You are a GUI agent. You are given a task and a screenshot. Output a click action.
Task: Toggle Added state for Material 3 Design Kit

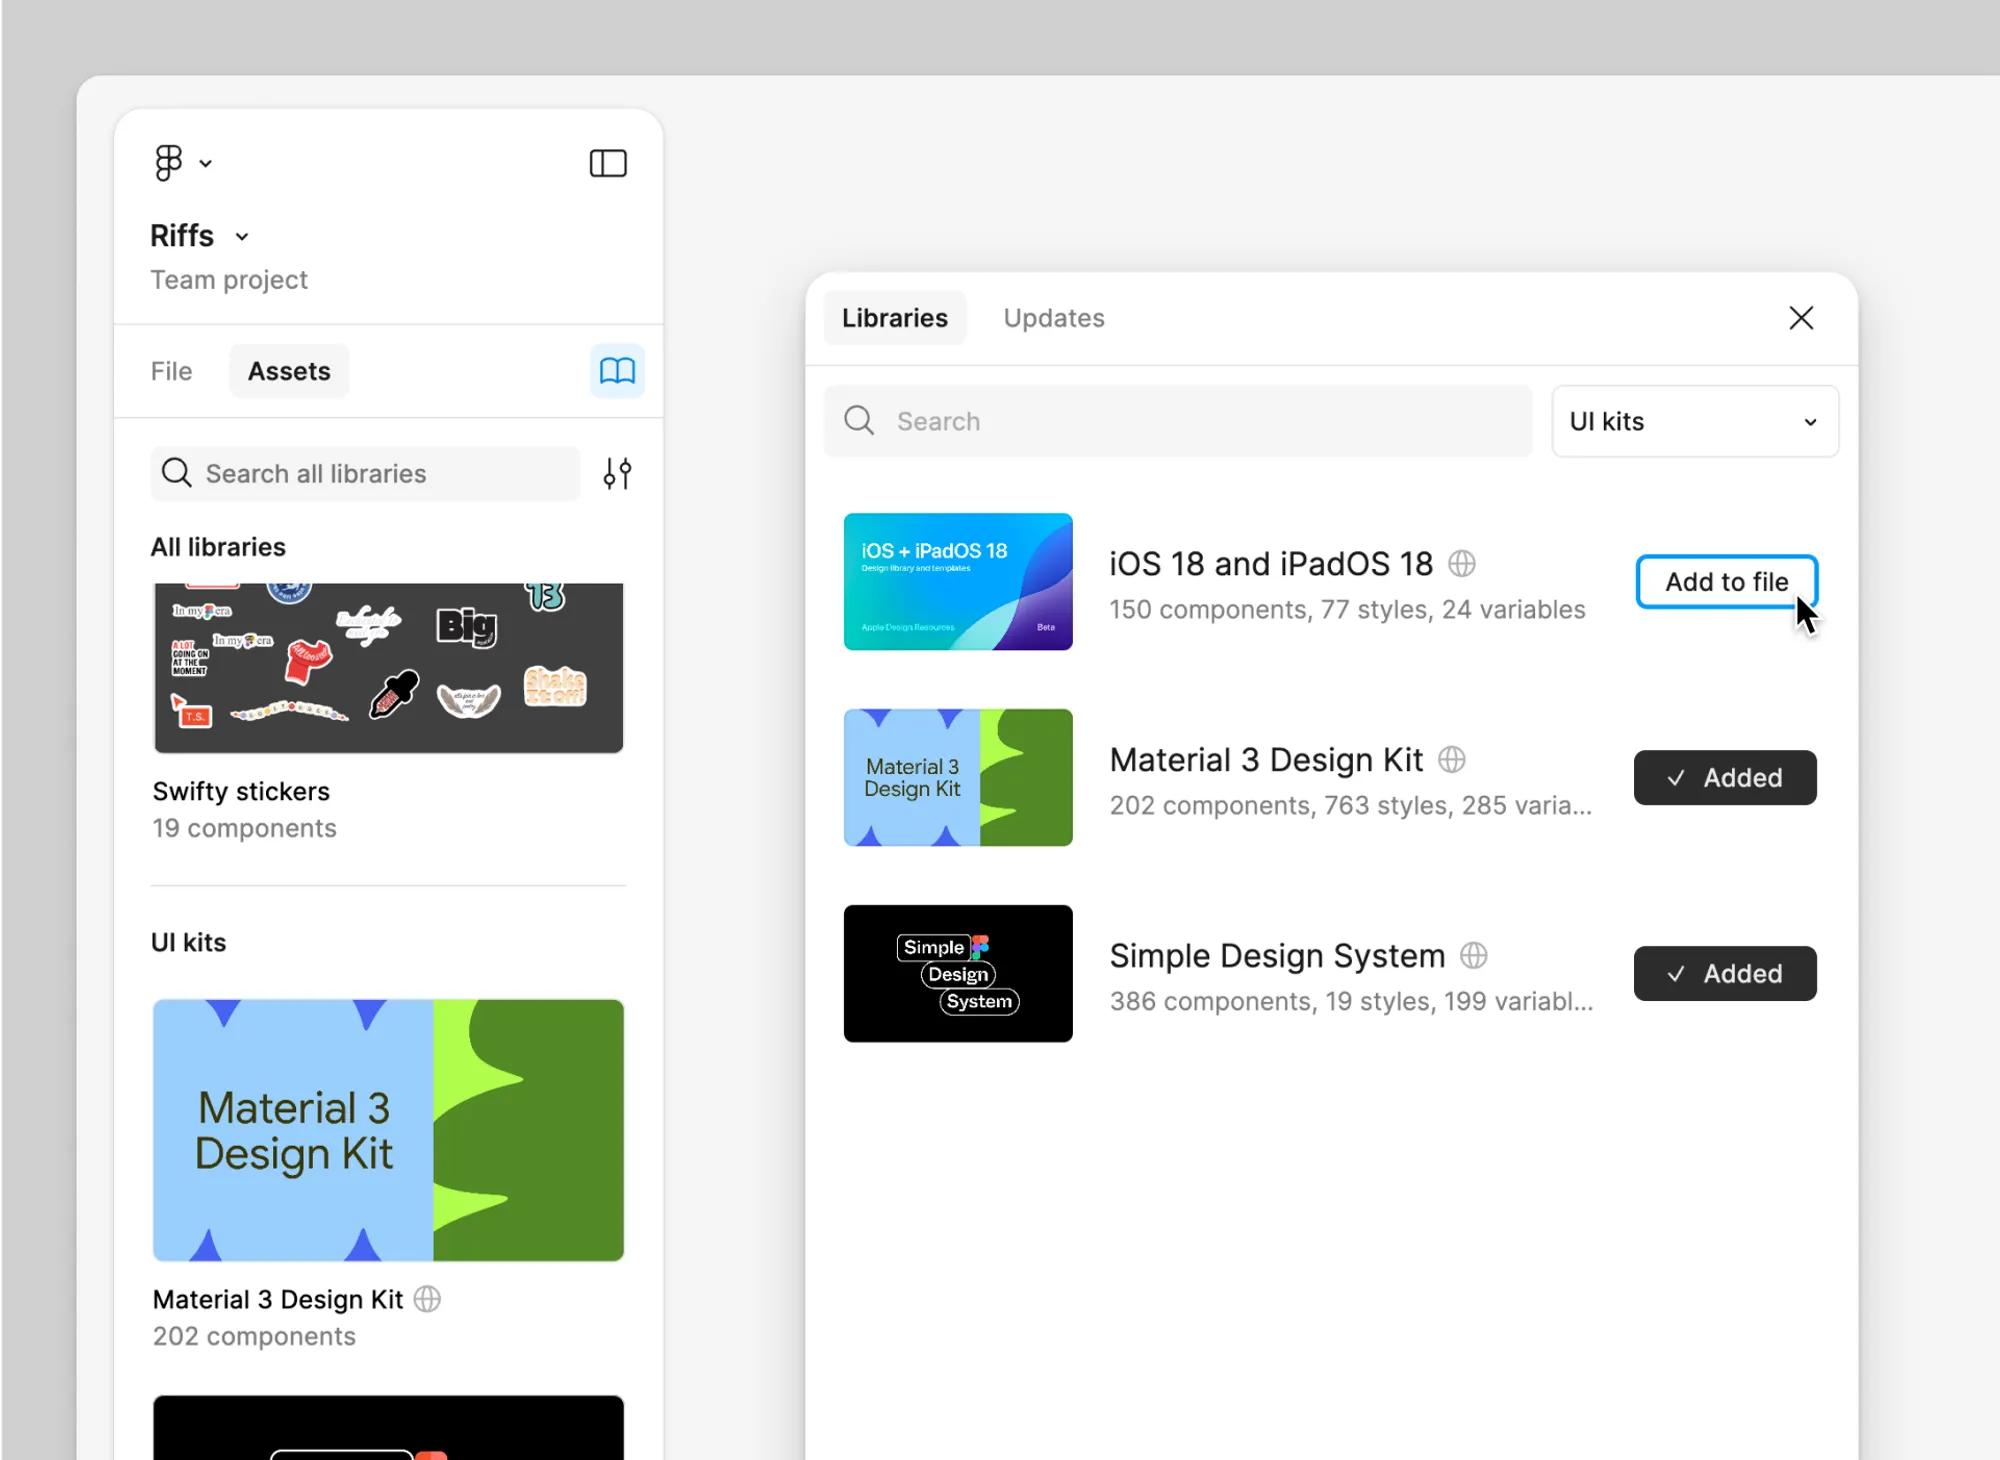(1725, 778)
